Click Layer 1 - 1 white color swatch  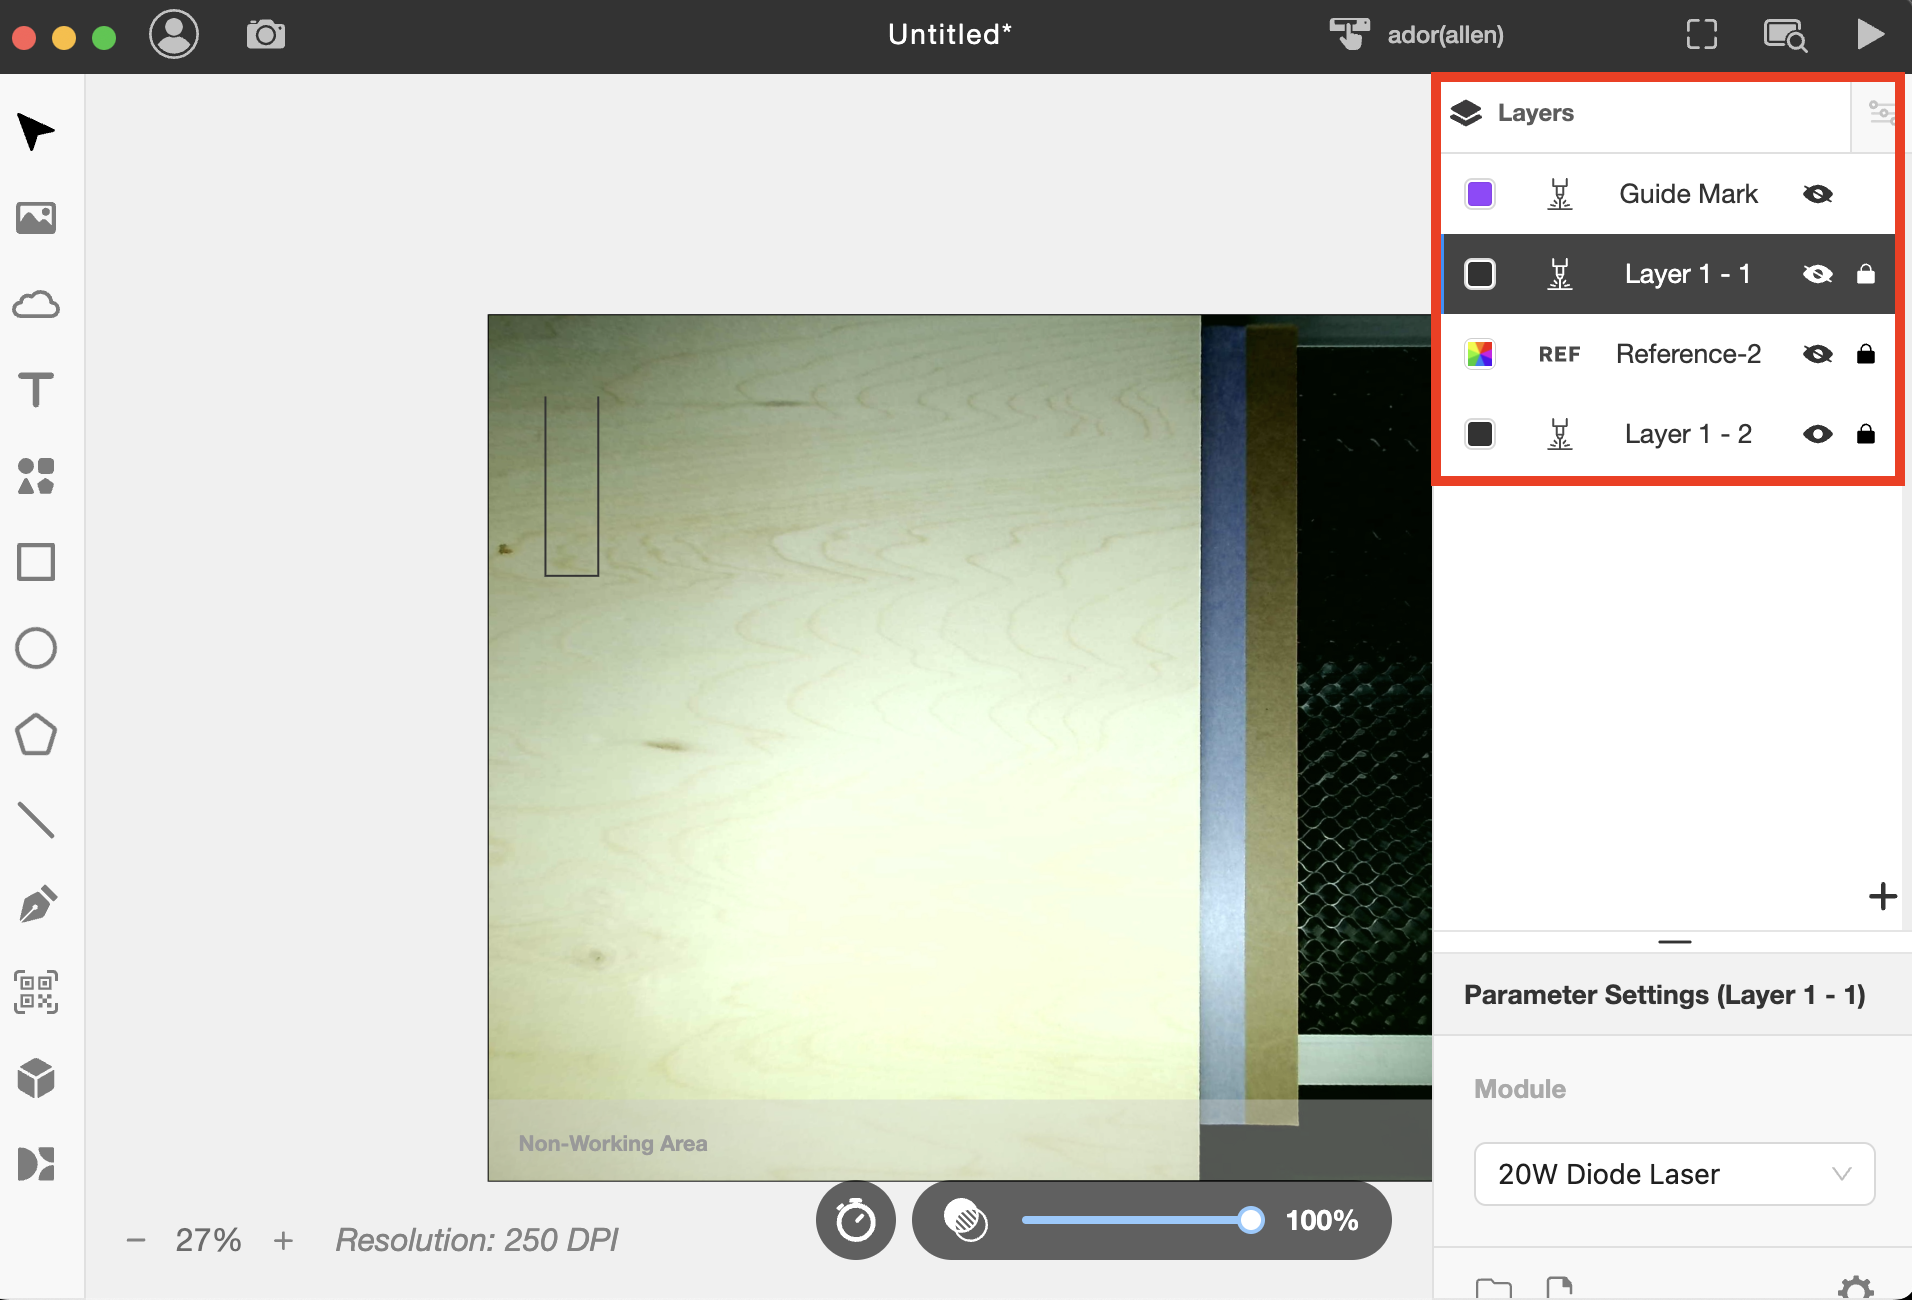coord(1480,274)
